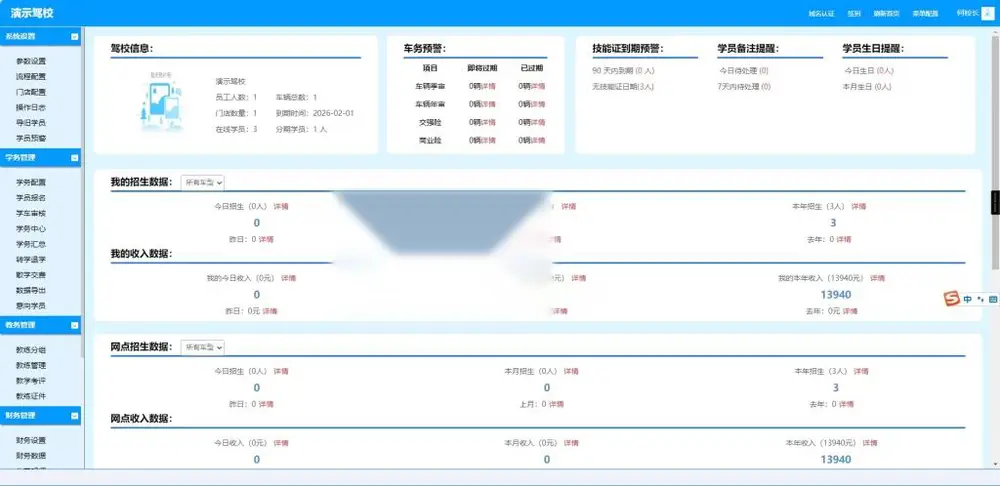
Task: Open 流程配置 in the sidebar
Action: [x=31, y=77]
